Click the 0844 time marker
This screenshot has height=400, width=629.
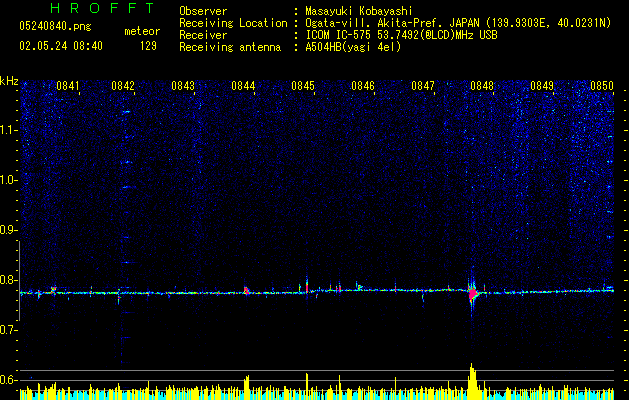click(x=243, y=86)
